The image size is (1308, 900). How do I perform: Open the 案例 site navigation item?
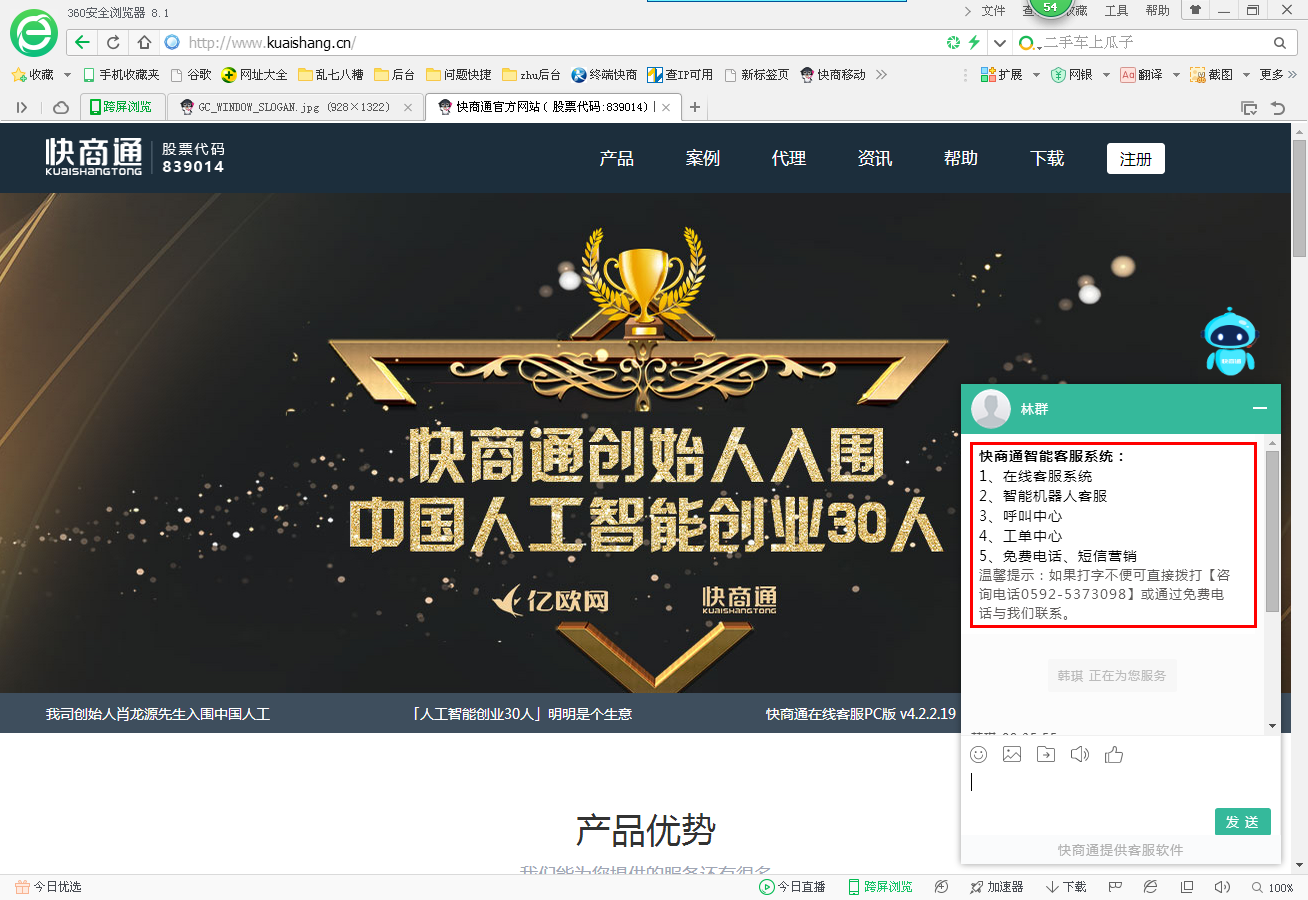pos(703,158)
